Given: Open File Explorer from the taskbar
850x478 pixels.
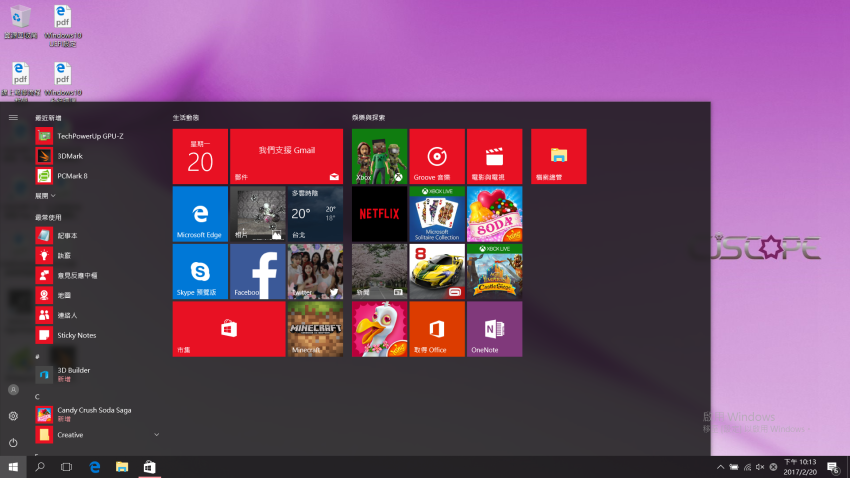Looking at the screenshot, I should [x=122, y=467].
